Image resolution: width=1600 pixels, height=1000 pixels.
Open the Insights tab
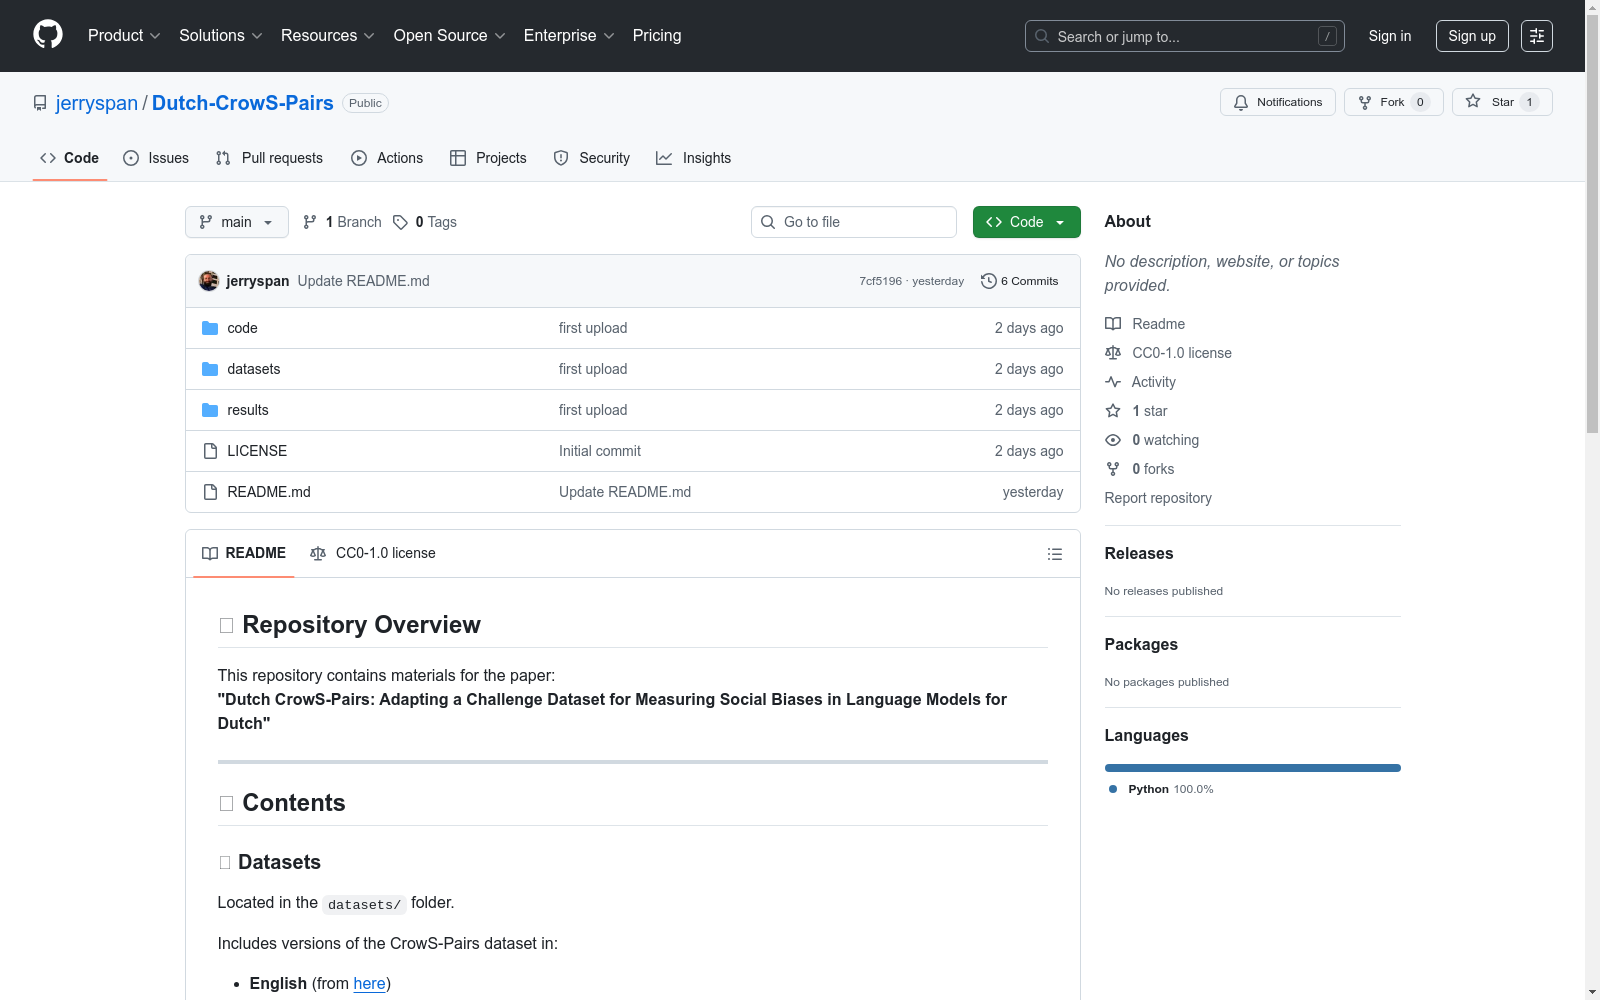[694, 158]
